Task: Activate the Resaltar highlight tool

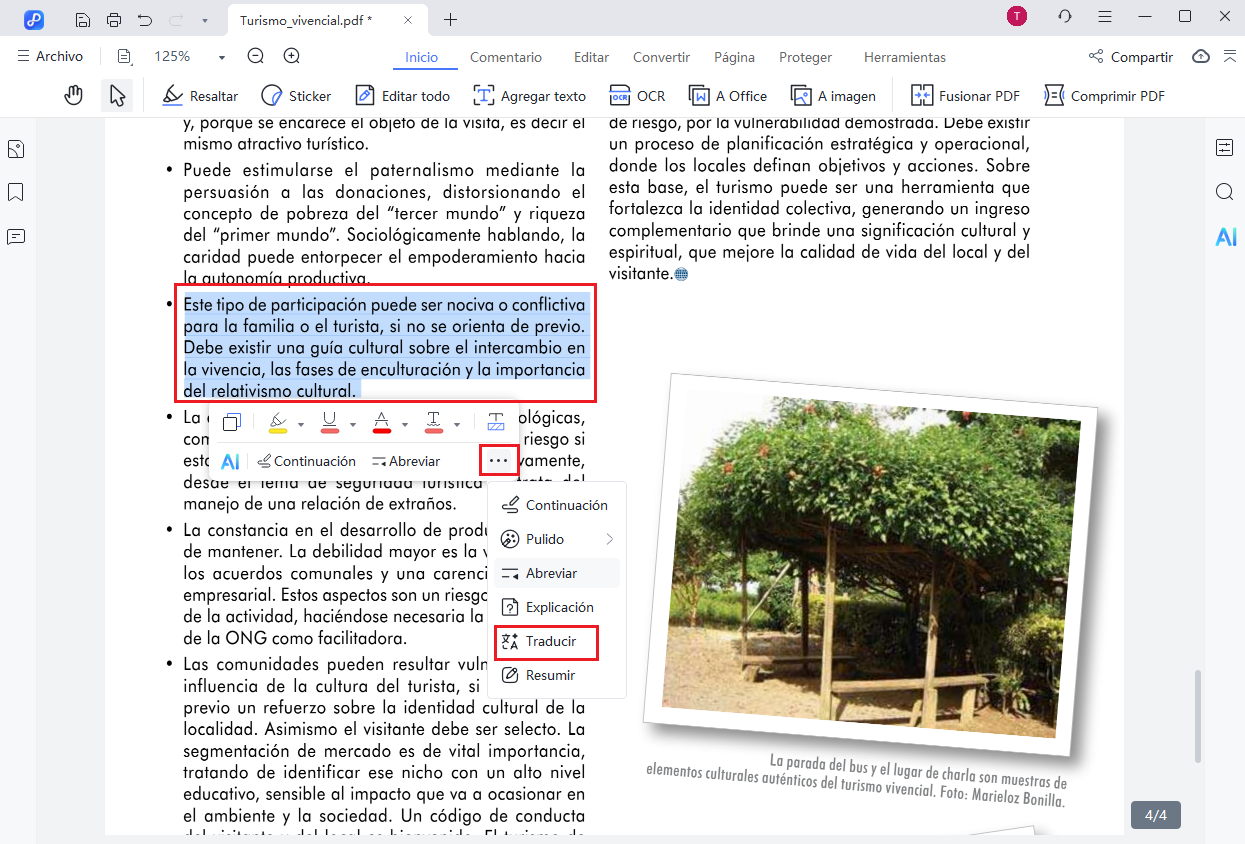Action: [199, 95]
